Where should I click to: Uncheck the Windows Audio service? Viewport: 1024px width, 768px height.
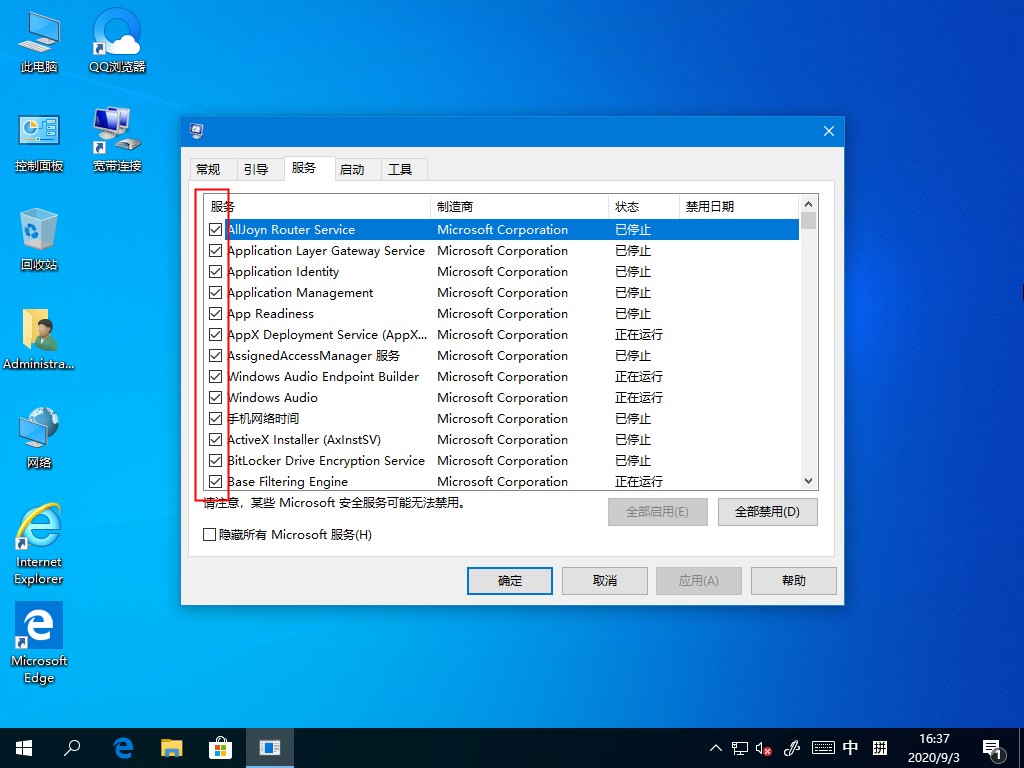tap(214, 397)
